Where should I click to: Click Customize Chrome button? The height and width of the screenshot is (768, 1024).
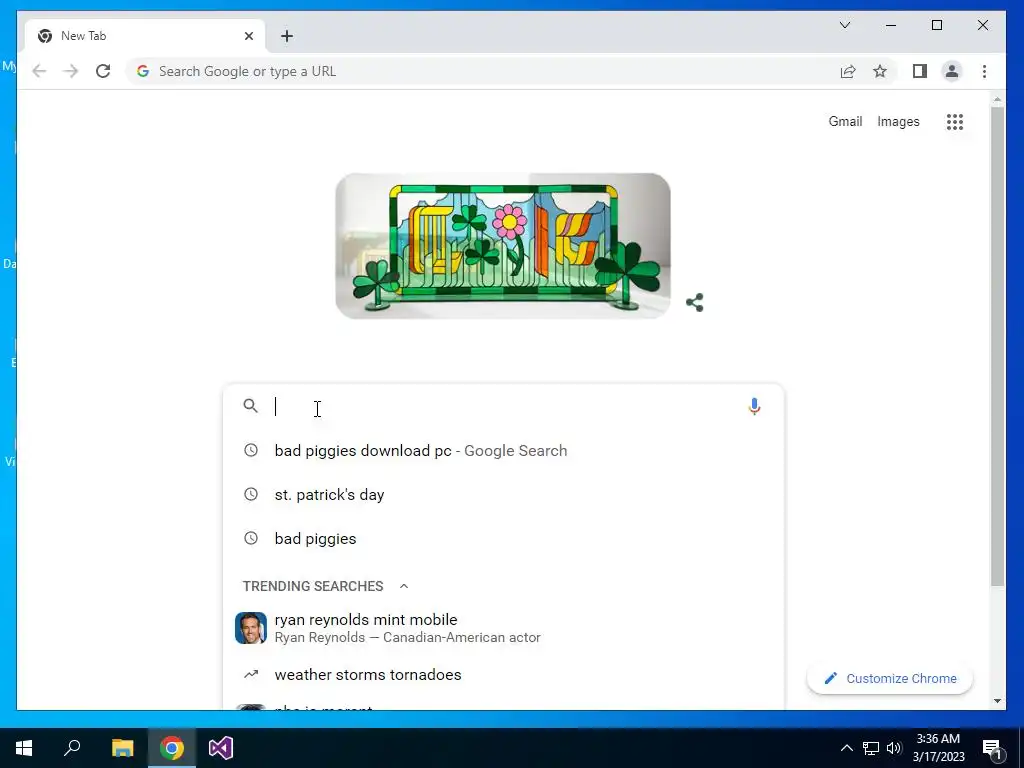[889, 679]
